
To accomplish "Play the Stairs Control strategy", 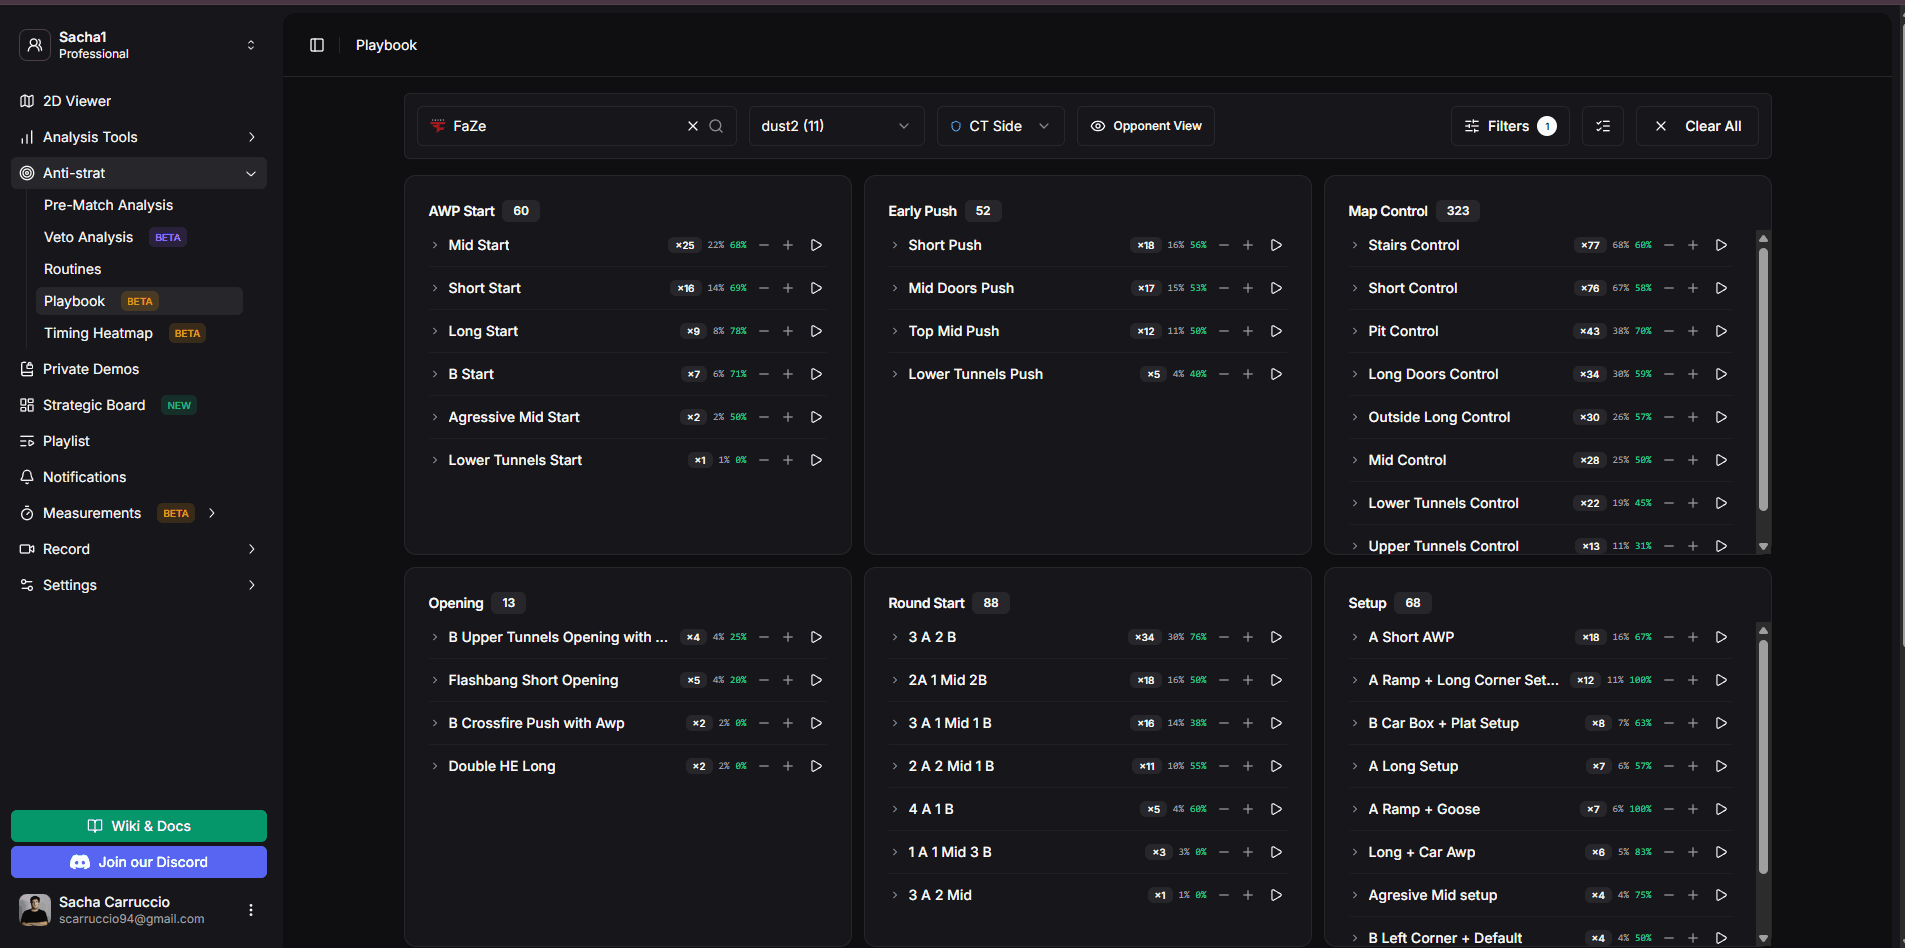I will [1721, 245].
